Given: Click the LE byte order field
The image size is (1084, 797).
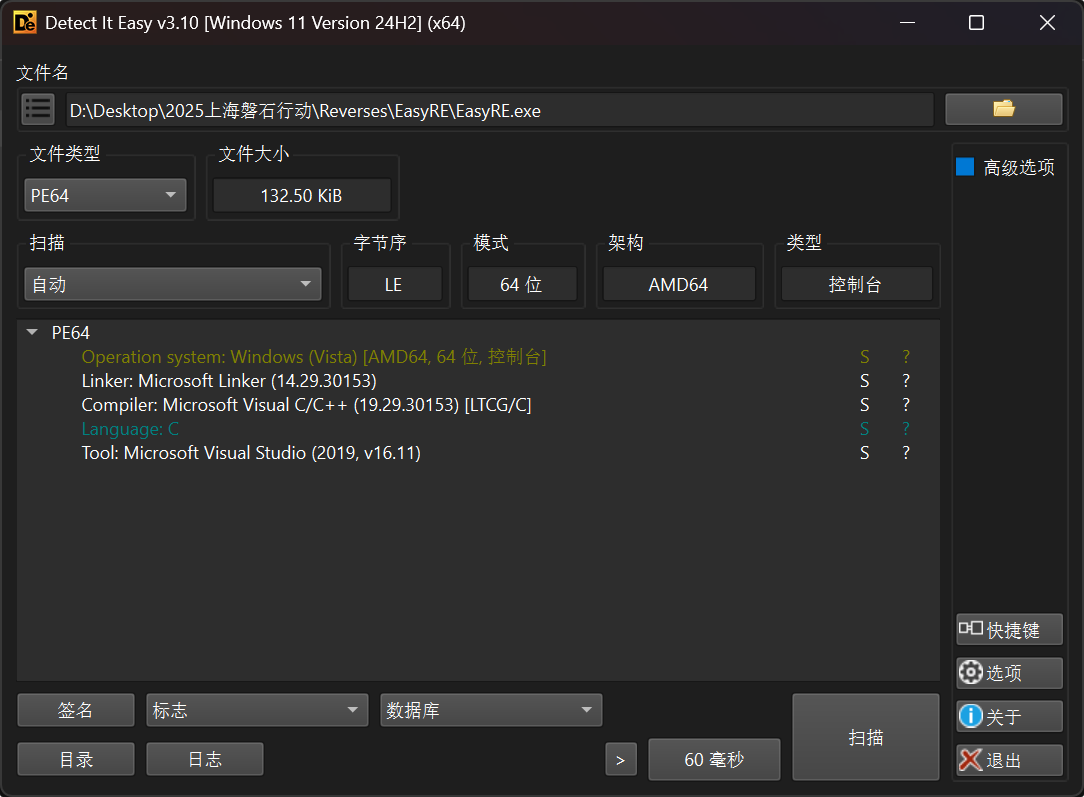Looking at the screenshot, I should tap(394, 284).
